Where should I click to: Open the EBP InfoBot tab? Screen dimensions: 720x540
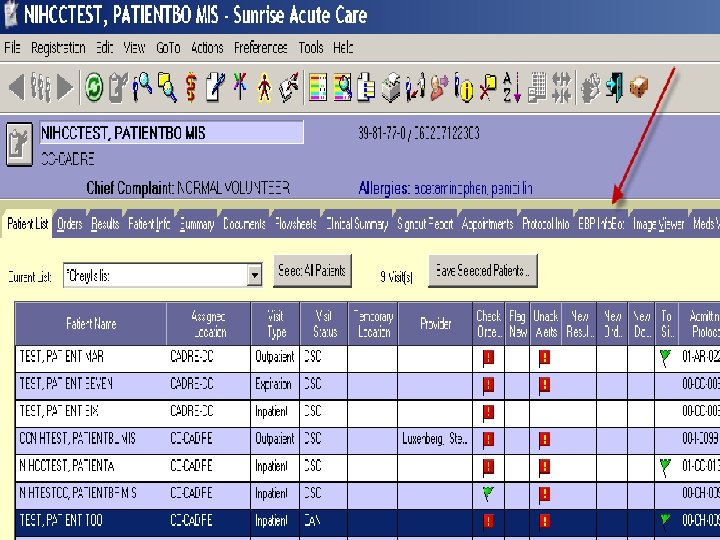pos(601,224)
